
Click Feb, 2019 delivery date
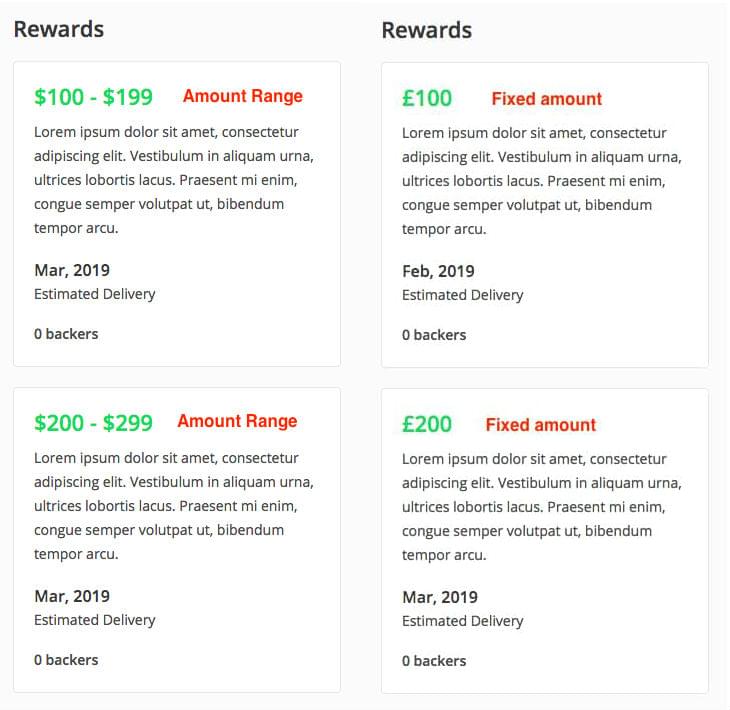point(438,271)
